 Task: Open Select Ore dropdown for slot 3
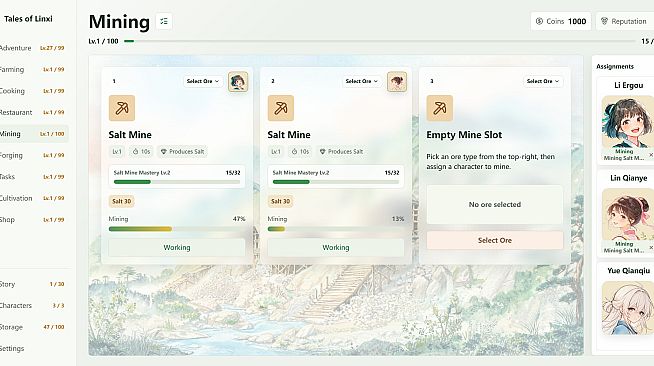pyautogui.click(x=543, y=81)
